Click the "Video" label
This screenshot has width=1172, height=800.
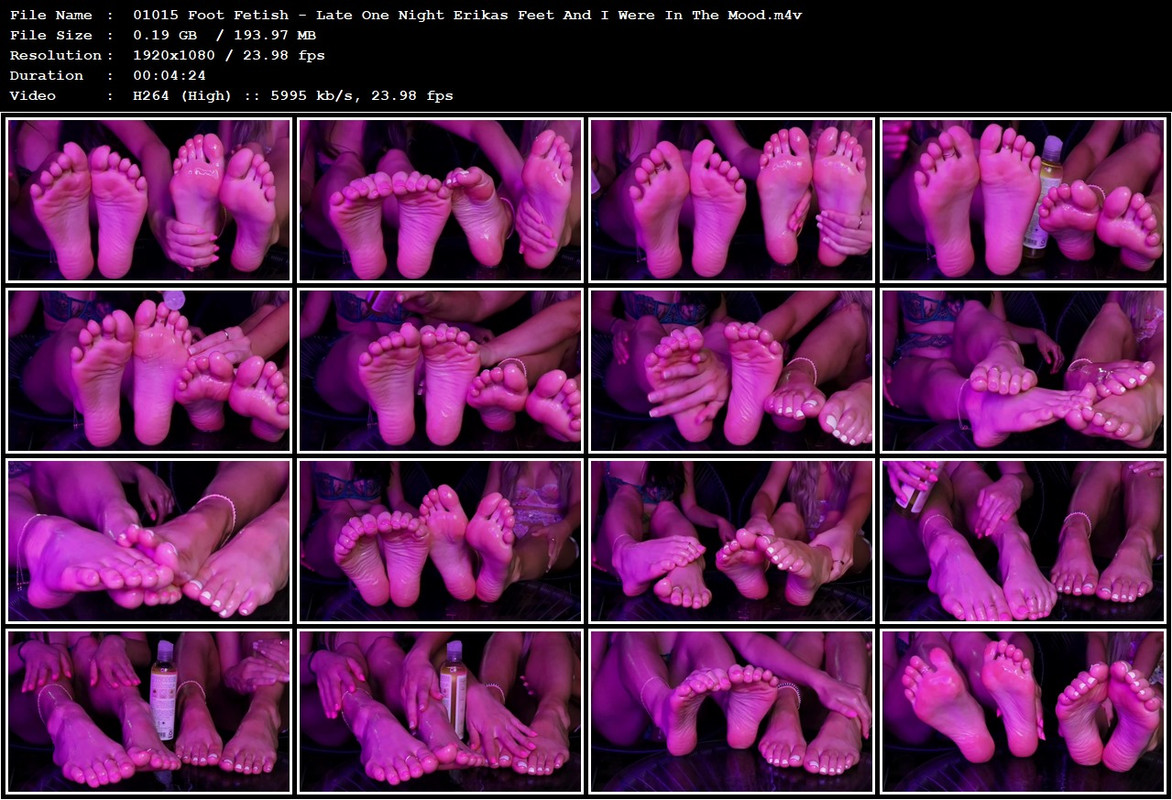pos(33,96)
